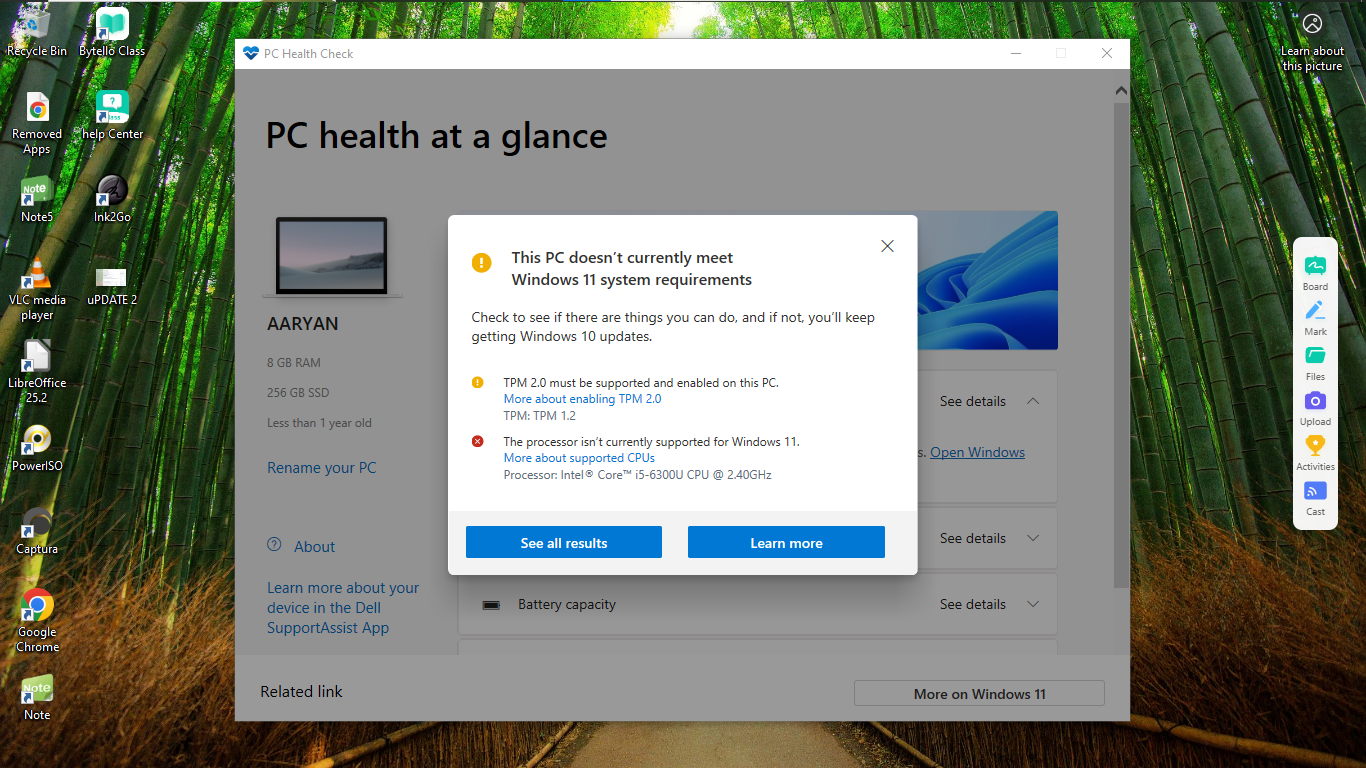Click the Battery capacity icon
The image size is (1366, 768).
click(x=491, y=605)
